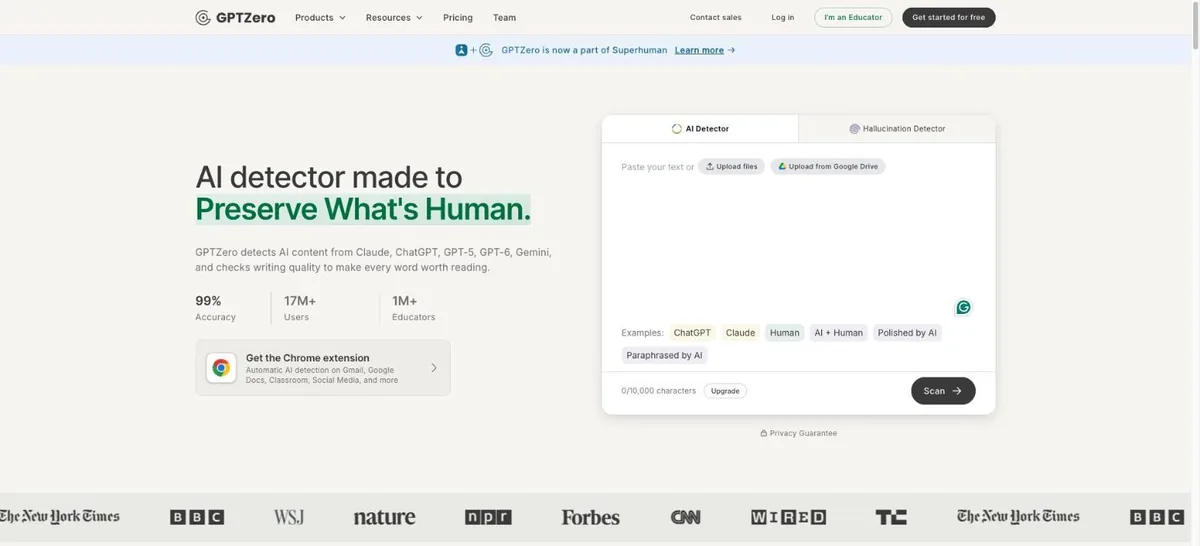
Task: Click the Upgrade button
Action: [725, 391]
